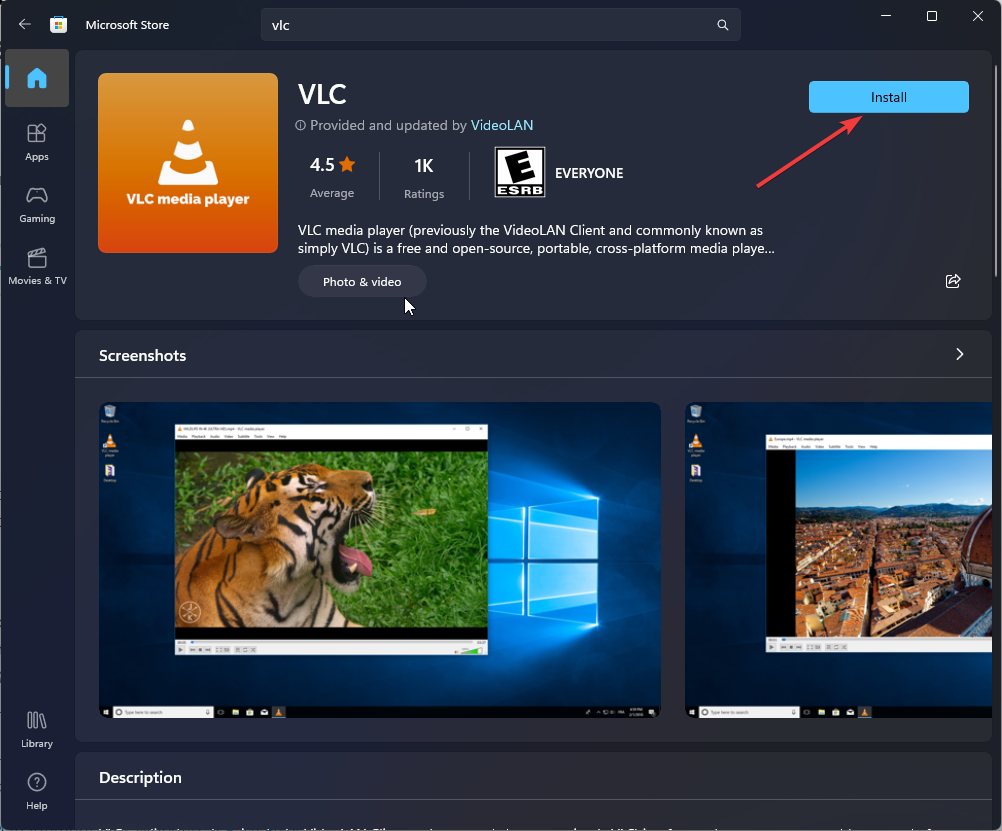Click the ESRB Everyone rating badge

tap(518, 171)
